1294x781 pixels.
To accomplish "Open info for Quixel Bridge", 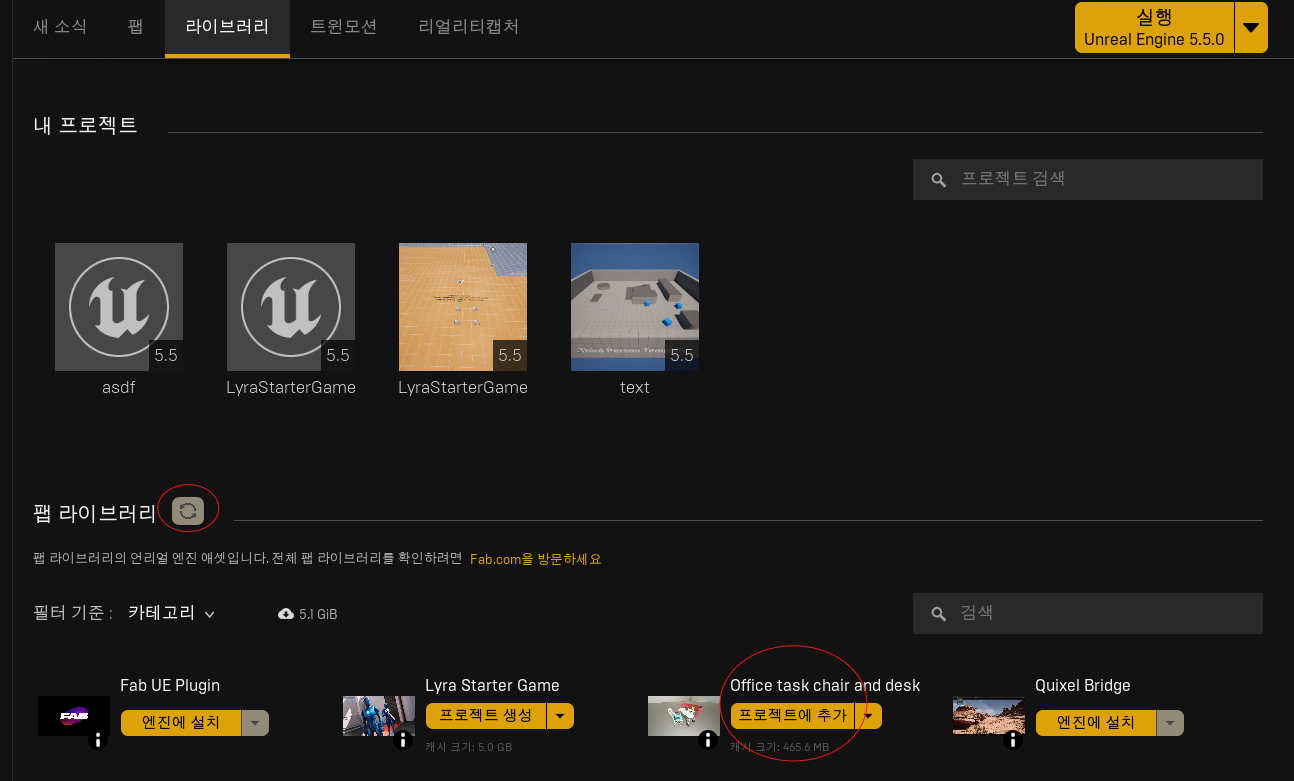I will click(x=1013, y=740).
